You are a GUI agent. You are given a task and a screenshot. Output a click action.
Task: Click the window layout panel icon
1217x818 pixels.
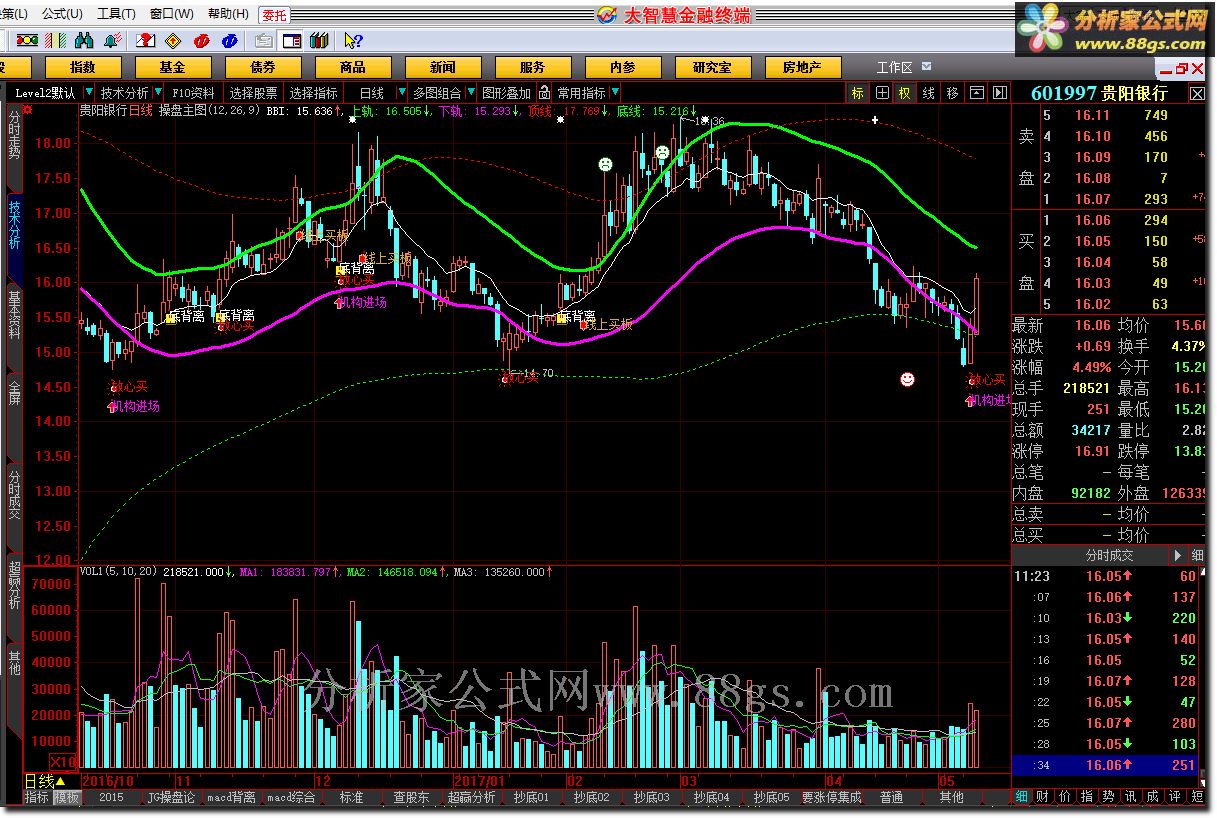[291, 40]
